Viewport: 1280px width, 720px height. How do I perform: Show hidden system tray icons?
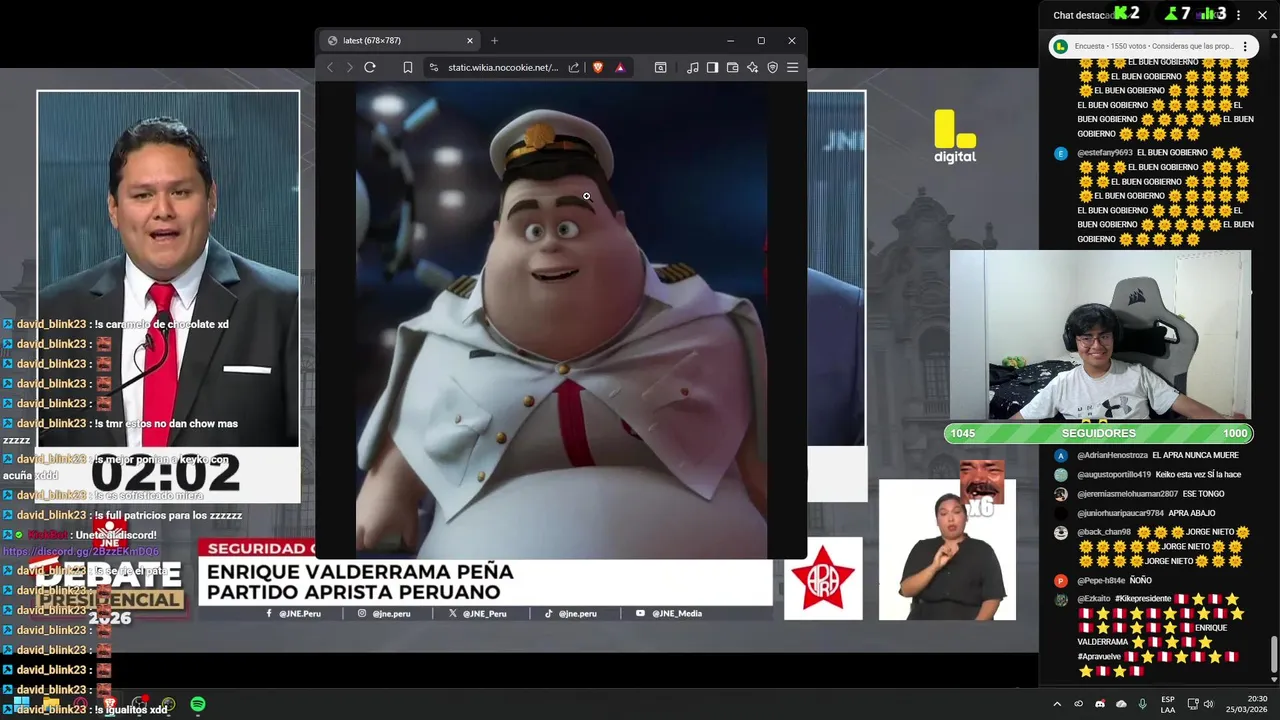tap(1057, 704)
